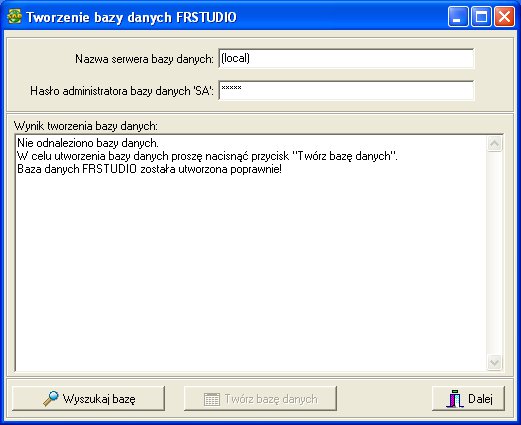This screenshot has height=425, width=521.
Task: Click the Dalej button
Action: 468,399
